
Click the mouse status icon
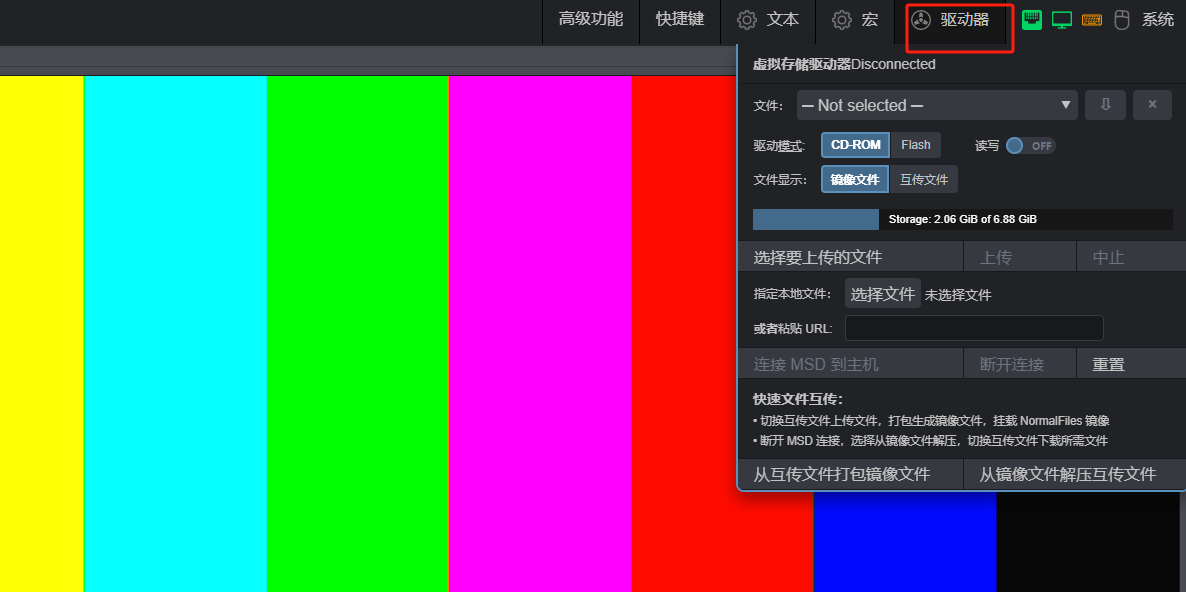(1122, 20)
